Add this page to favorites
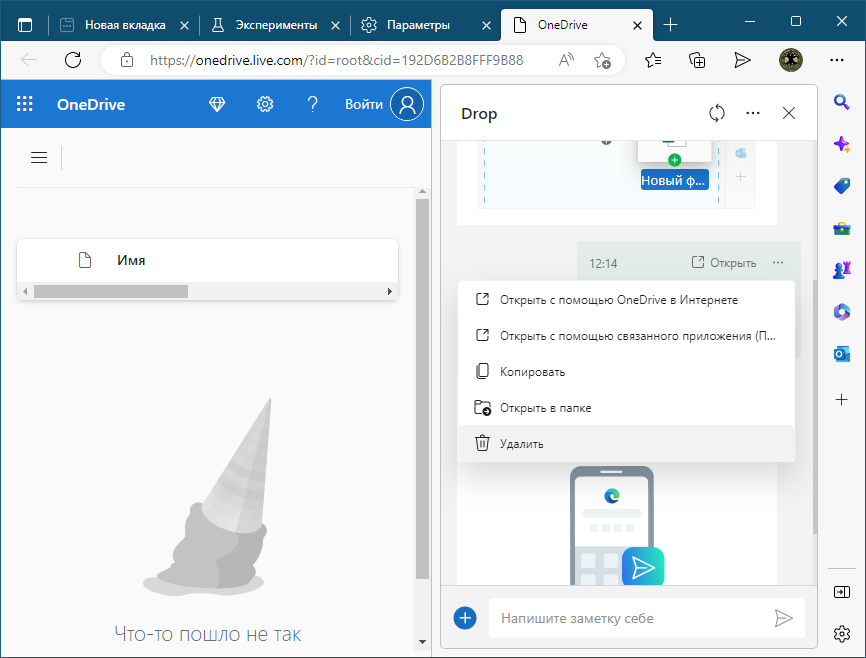The width and height of the screenshot is (866, 658). (602, 60)
